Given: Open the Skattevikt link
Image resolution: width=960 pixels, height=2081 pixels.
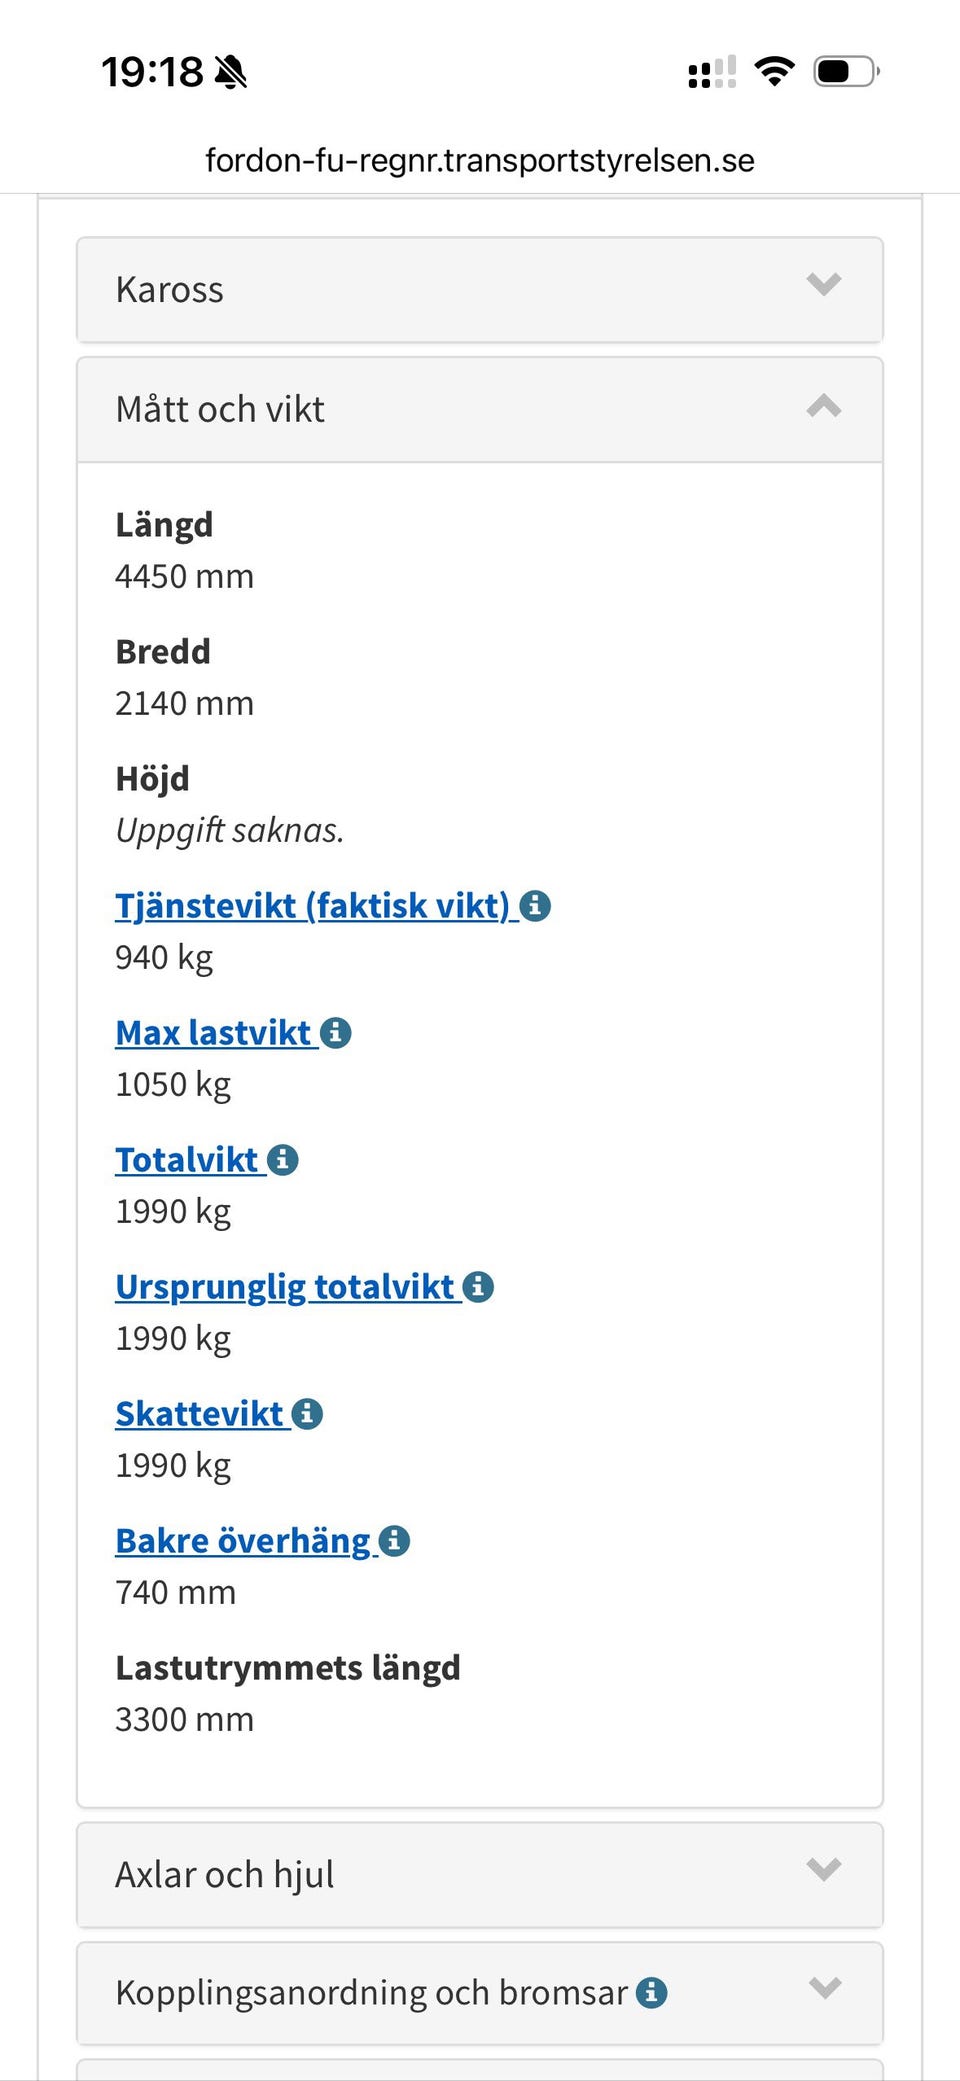Looking at the screenshot, I should (x=199, y=1414).
